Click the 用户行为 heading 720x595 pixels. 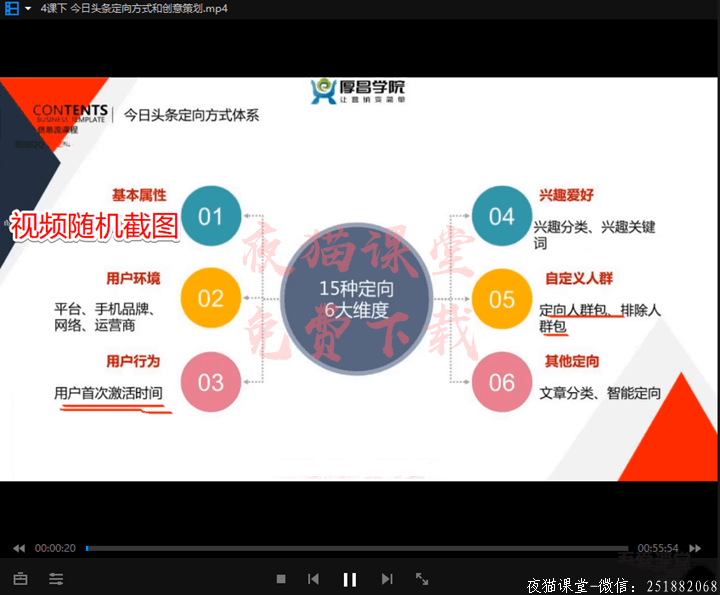(x=134, y=361)
